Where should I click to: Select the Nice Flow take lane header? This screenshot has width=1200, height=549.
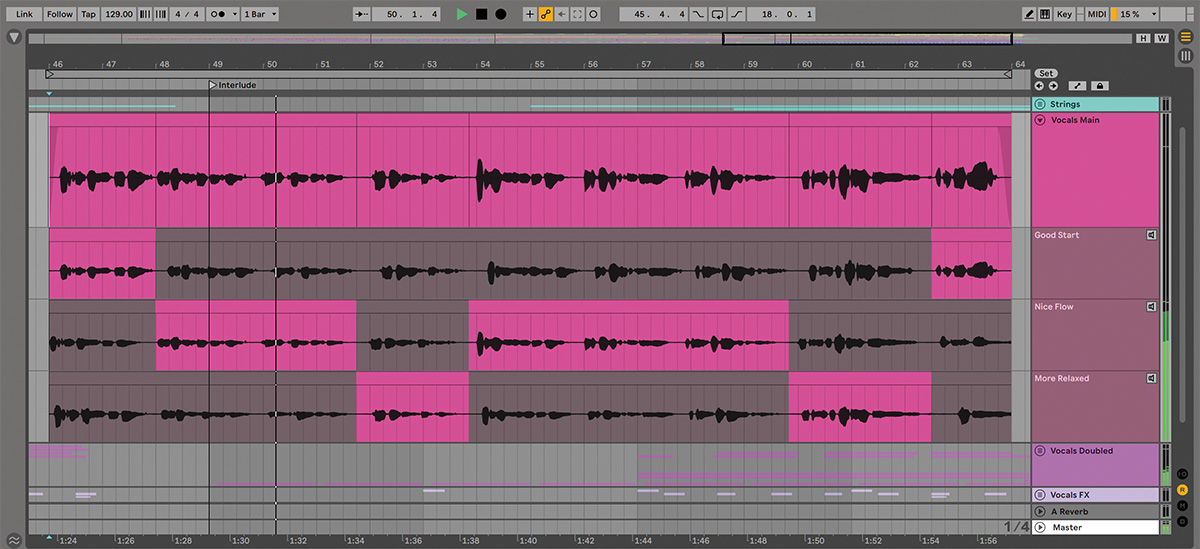[1095, 336]
